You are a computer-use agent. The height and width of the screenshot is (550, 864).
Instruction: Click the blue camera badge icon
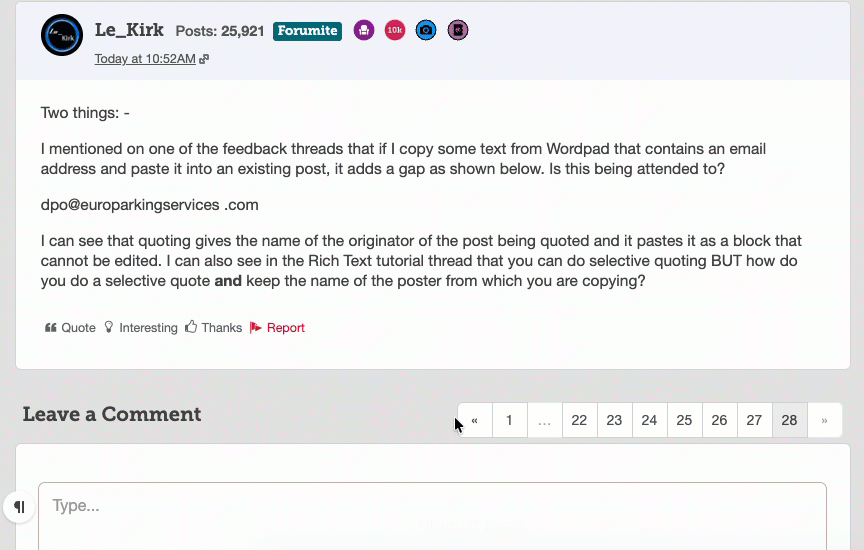click(426, 31)
